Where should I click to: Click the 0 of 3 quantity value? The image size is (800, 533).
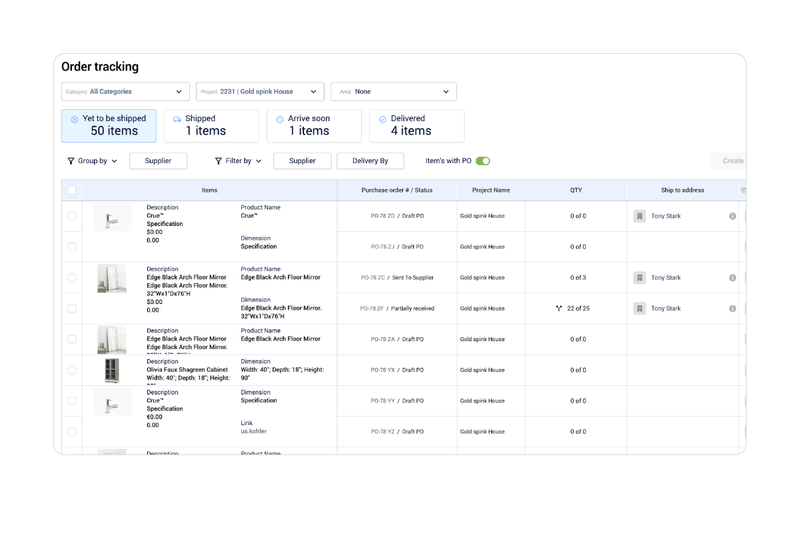point(578,277)
